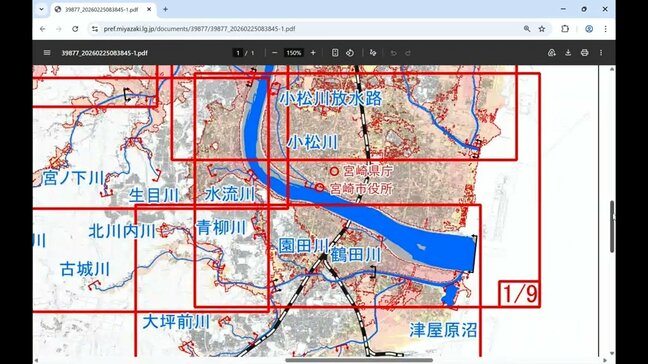This screenshot has width=648, height=364.
Task: Click the scroll down arrow
Action: coord(612,354)
